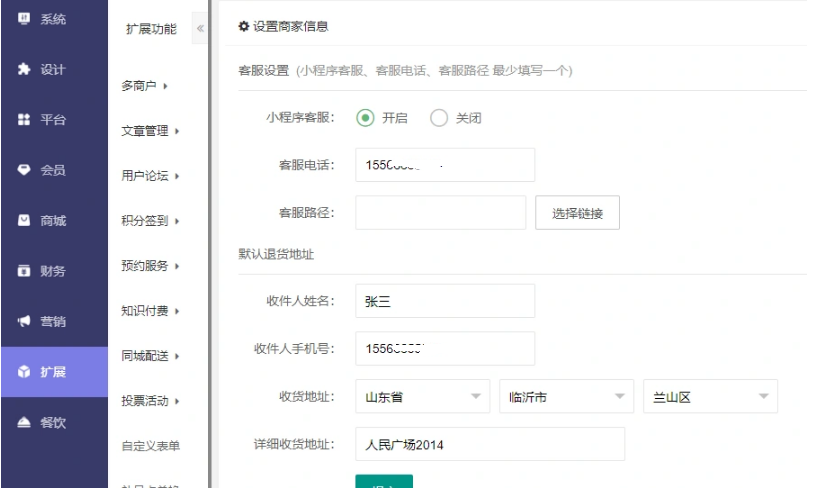Click the 财务 finance icon in sidebar
Viewport: 826px width, 488px height.
click(25, 271)
